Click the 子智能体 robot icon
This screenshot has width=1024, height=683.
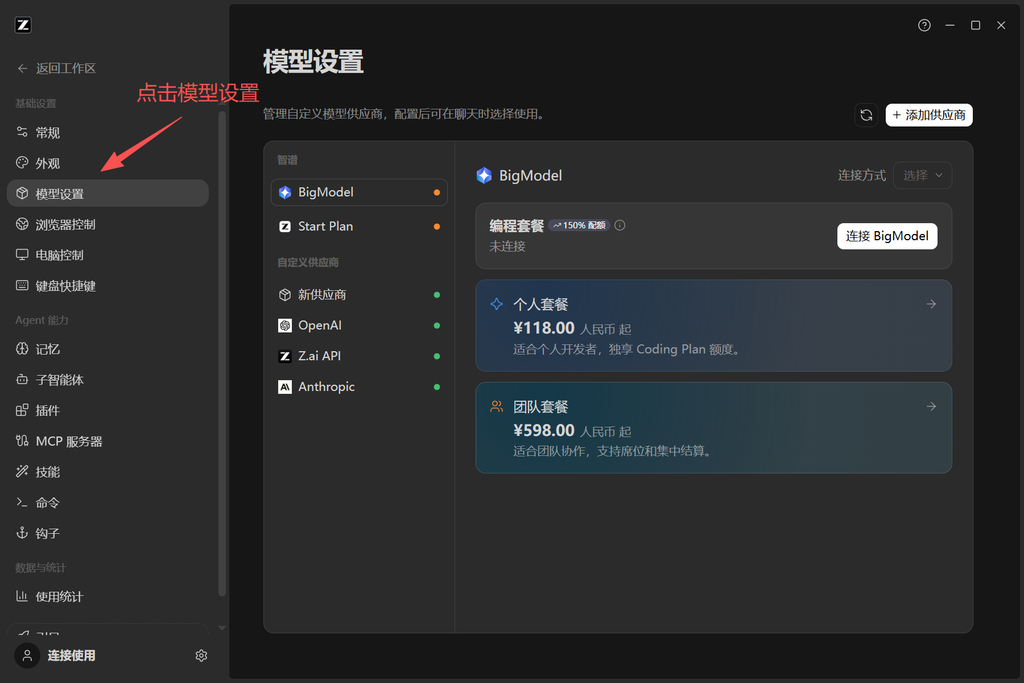pos(22,379)
